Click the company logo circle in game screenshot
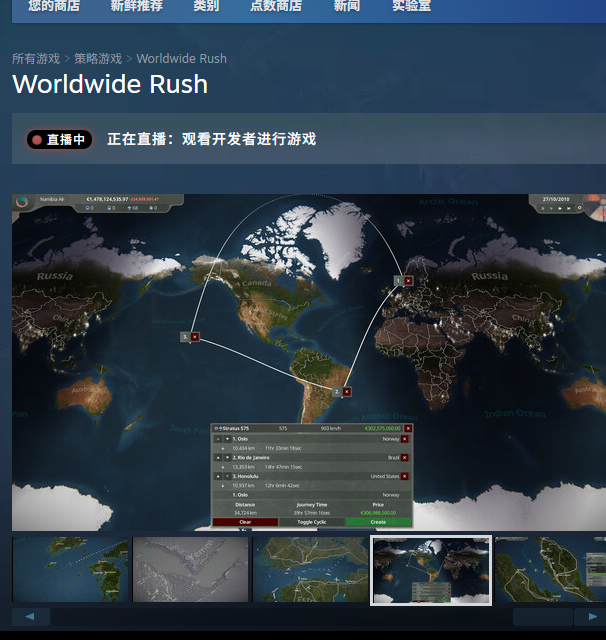 [x=22, y=201]
